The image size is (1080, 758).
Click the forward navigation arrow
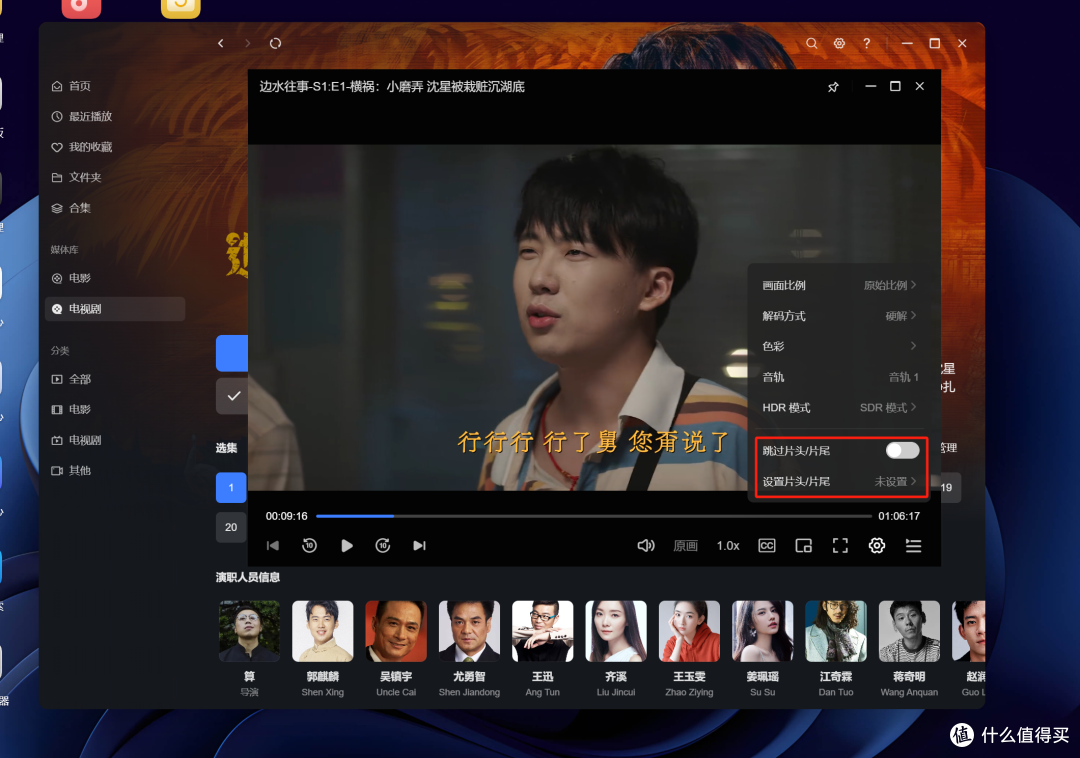tap(247, 43)
